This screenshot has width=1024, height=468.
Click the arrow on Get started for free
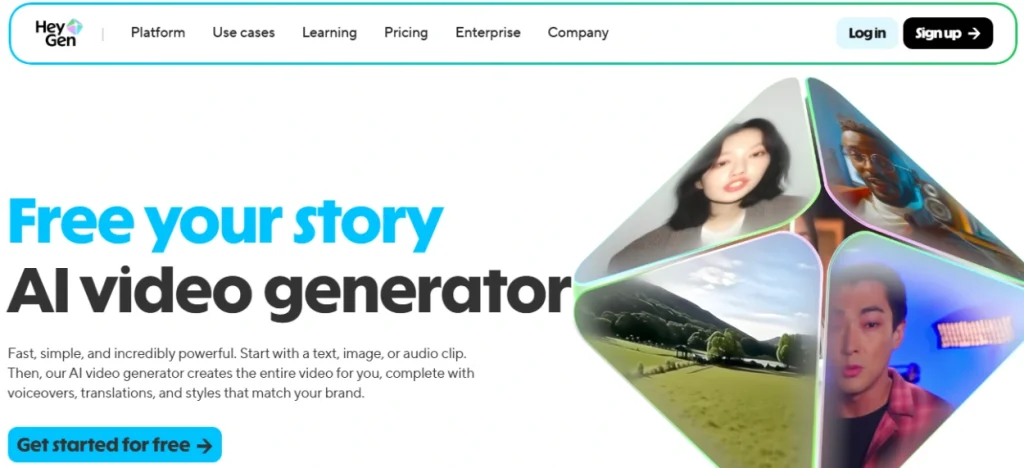(204, 446)
